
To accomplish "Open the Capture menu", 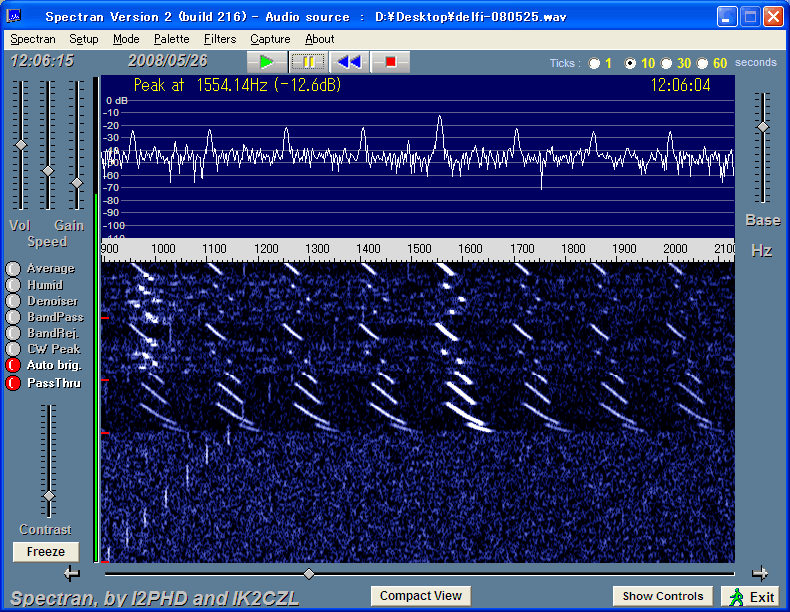I will point(270,39).
